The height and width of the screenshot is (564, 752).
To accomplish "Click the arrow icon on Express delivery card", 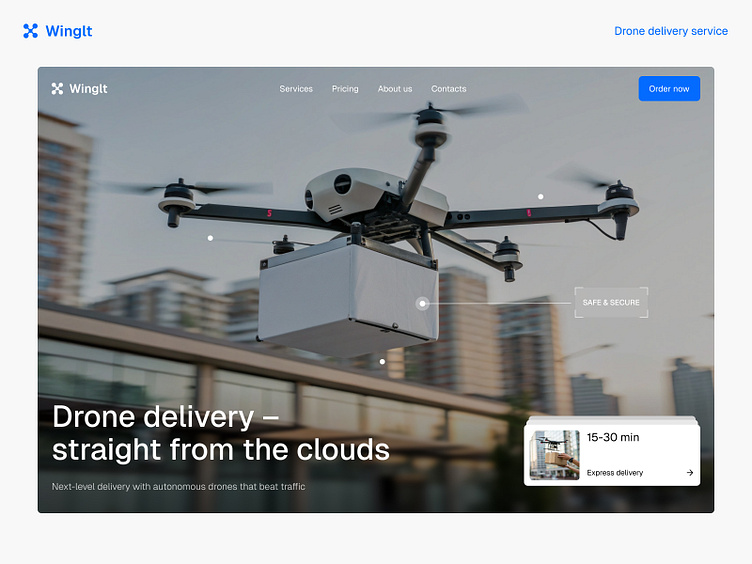I will 690,473.
